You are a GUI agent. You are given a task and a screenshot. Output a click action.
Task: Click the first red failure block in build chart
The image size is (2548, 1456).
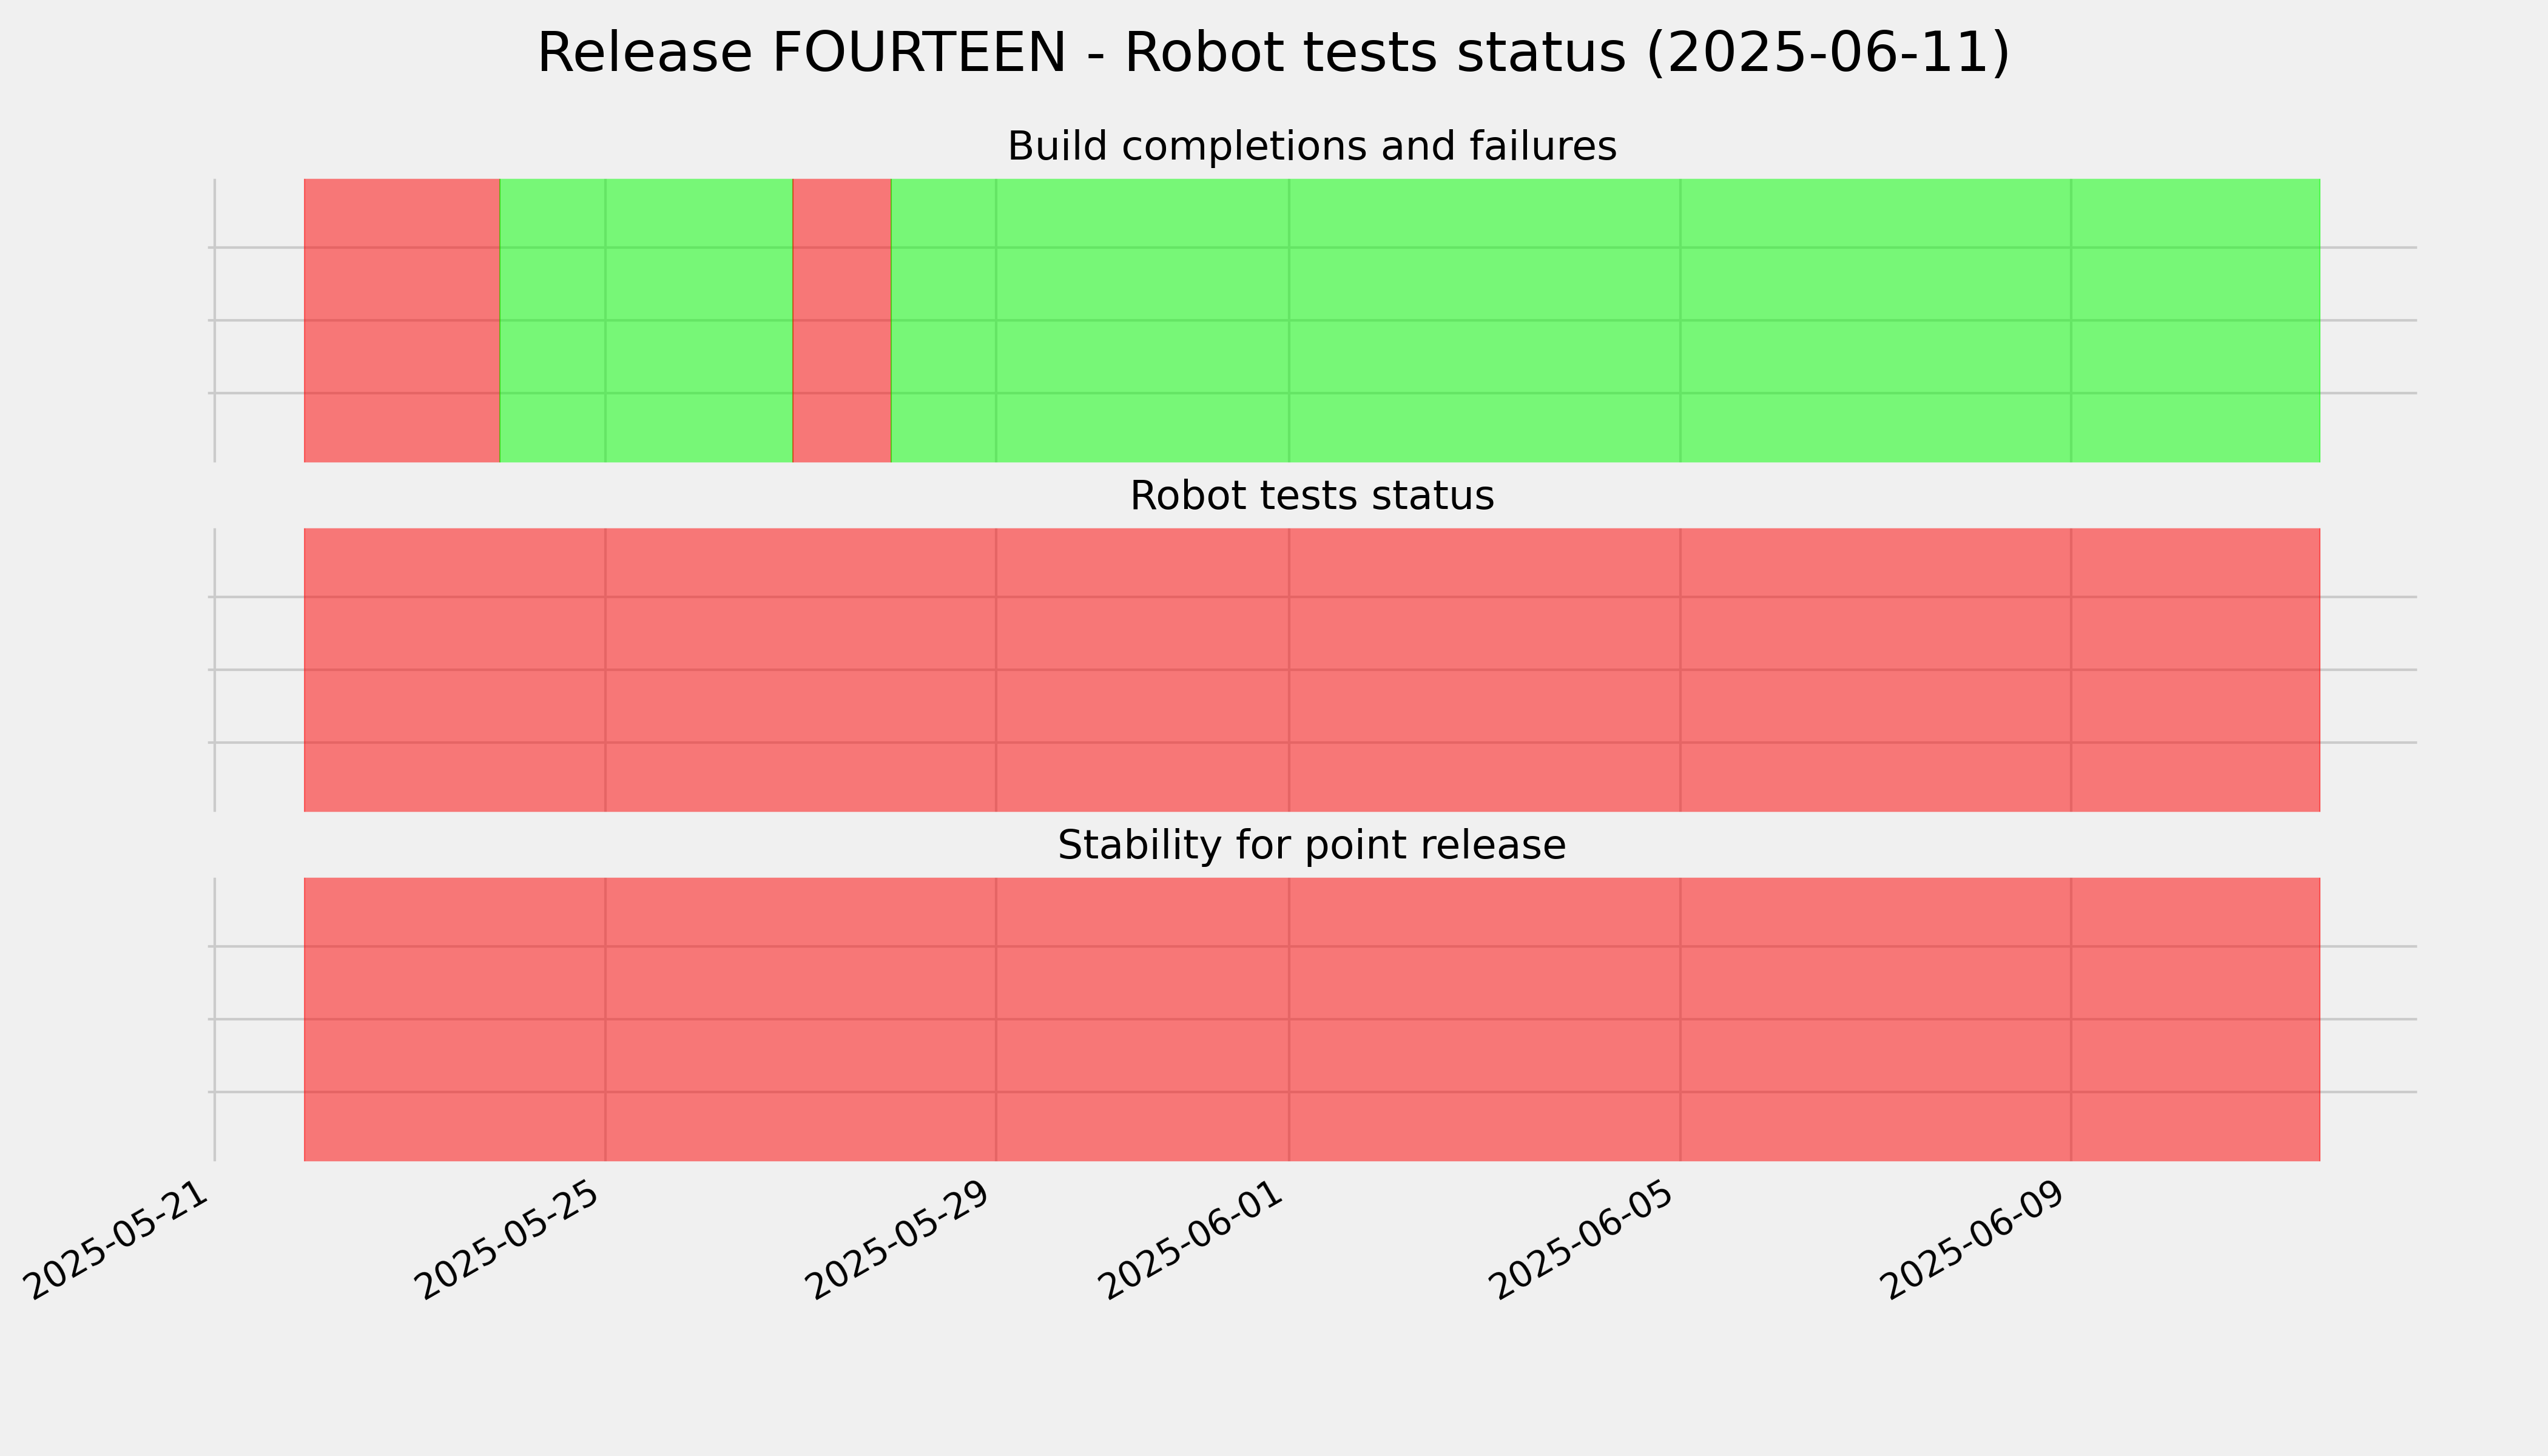[402, 321]
